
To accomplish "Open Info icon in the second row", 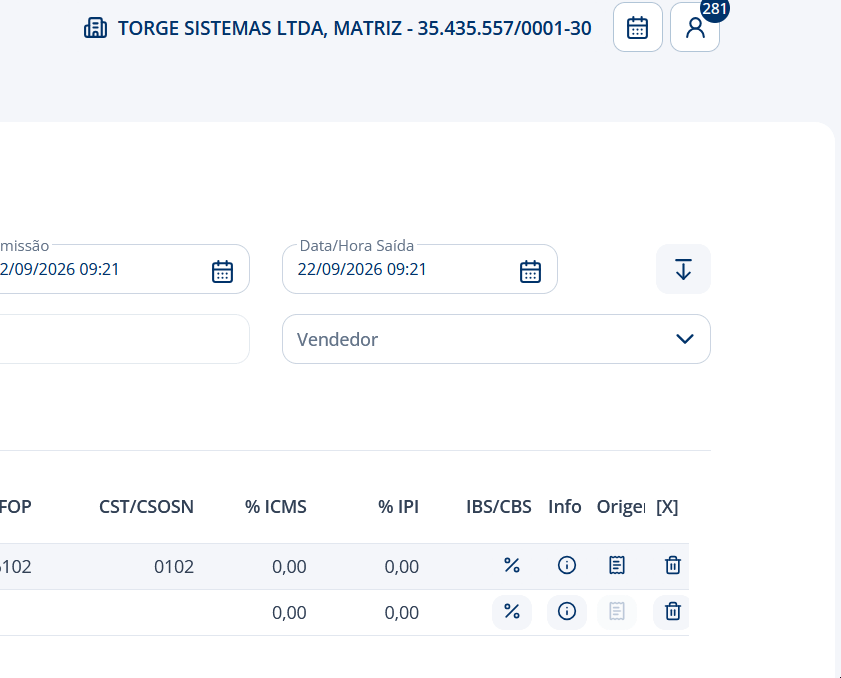I will pyautogui.click(x=567, y=612).
